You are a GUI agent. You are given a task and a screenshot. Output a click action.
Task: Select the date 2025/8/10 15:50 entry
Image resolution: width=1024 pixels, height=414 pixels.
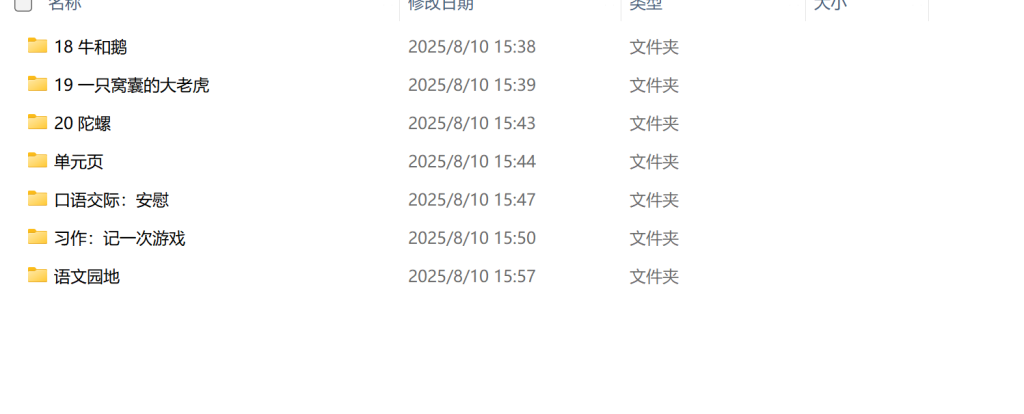(x=472, y=238)
